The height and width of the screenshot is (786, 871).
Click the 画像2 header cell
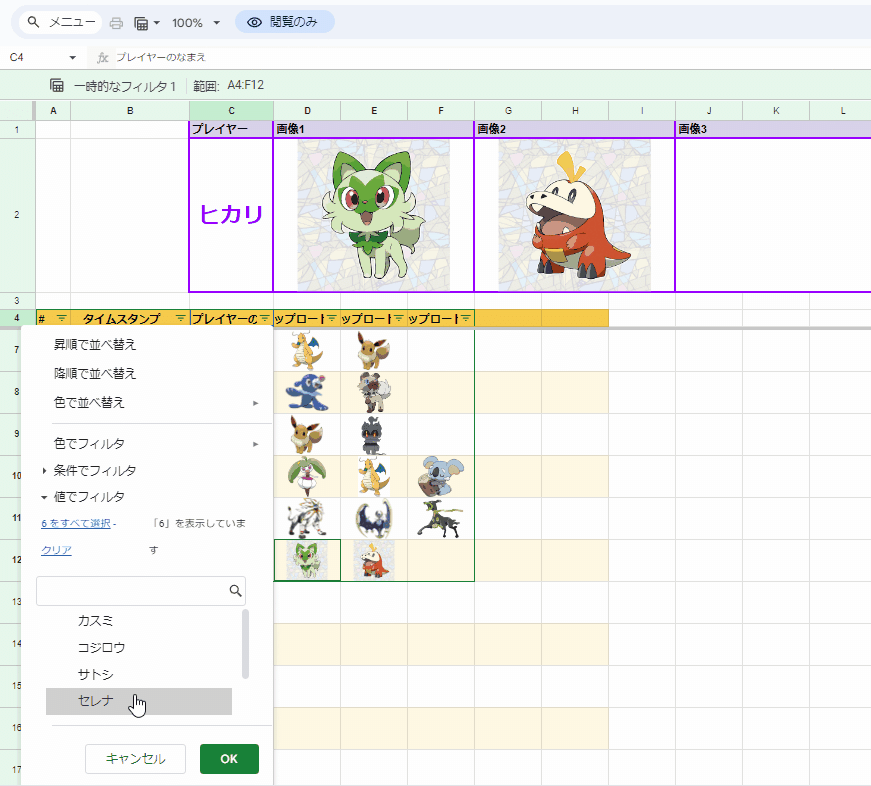coord(575,129)
